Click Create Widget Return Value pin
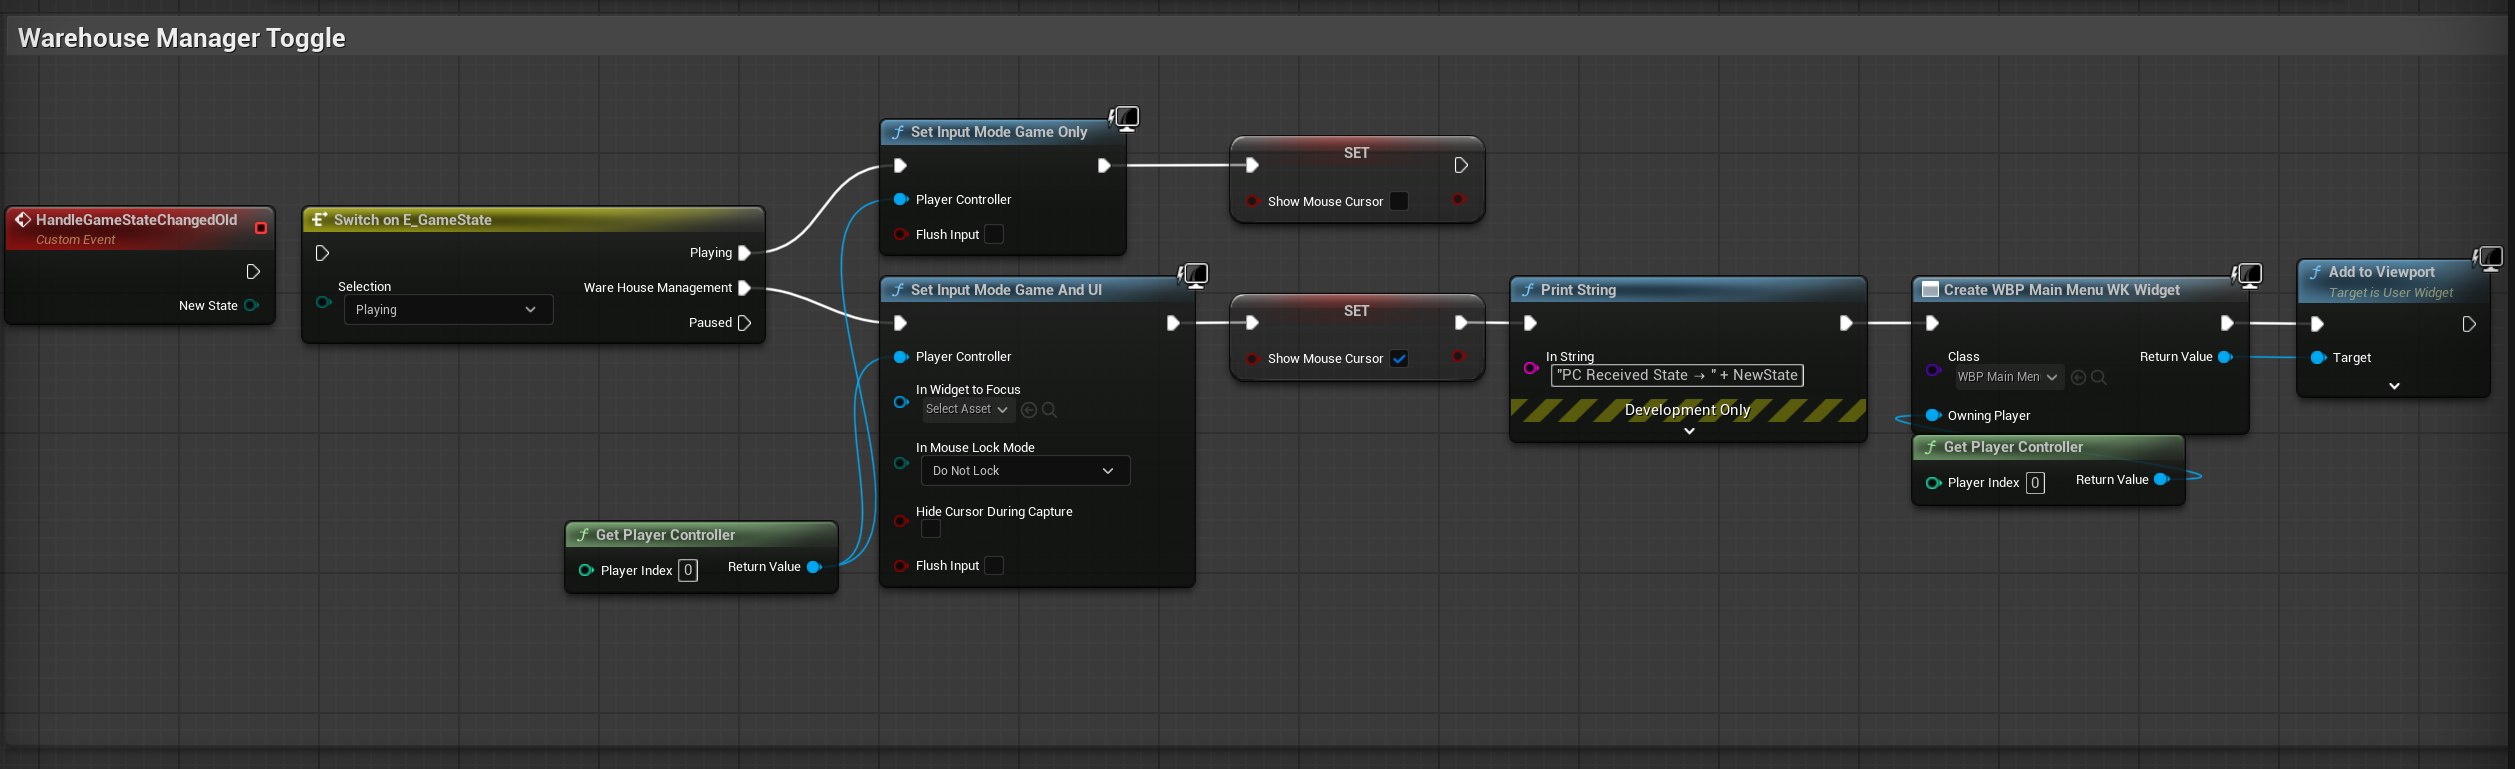The height and width of the screenshot is (769, 2515). [2225, 357]
